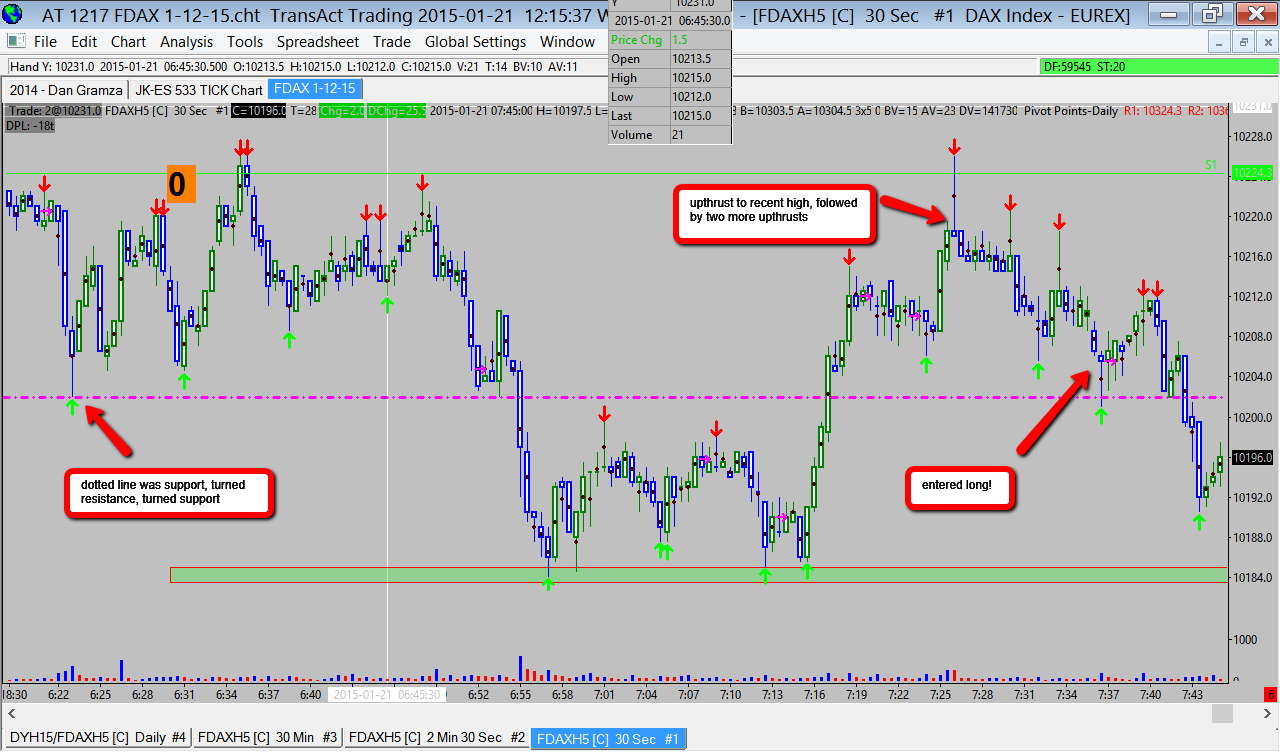Click the "DPL: -18t" text
The image size is (1280, 752).
(30, 126)
